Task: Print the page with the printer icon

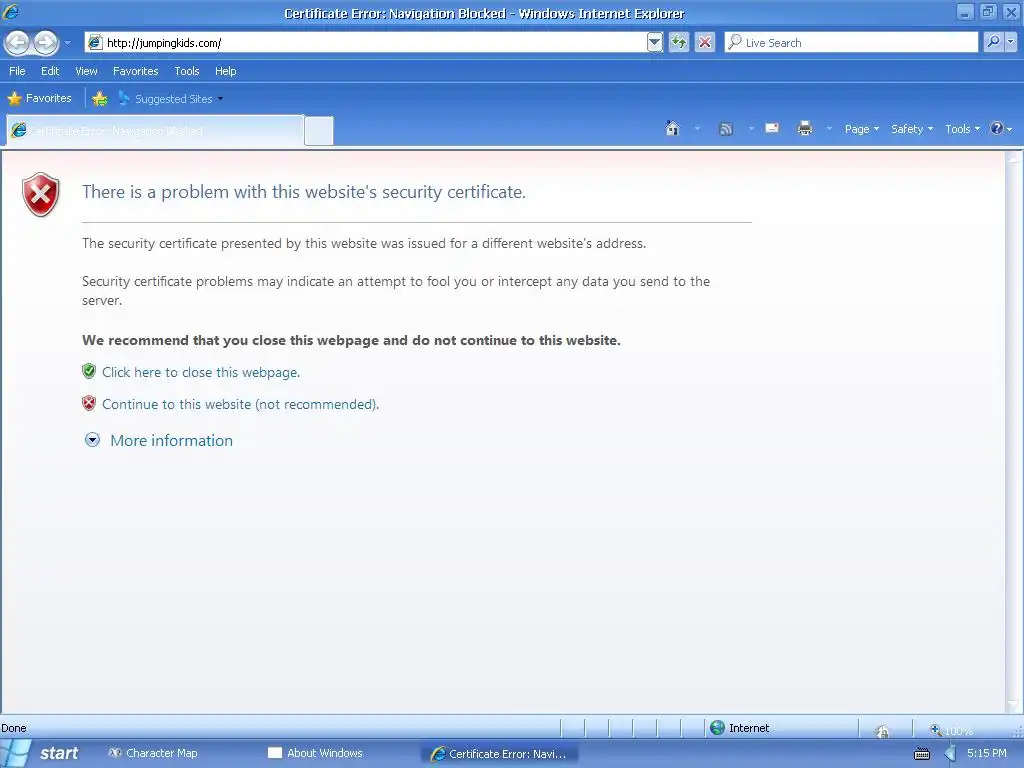Action: pyautogui.click(x=805, y=129)
